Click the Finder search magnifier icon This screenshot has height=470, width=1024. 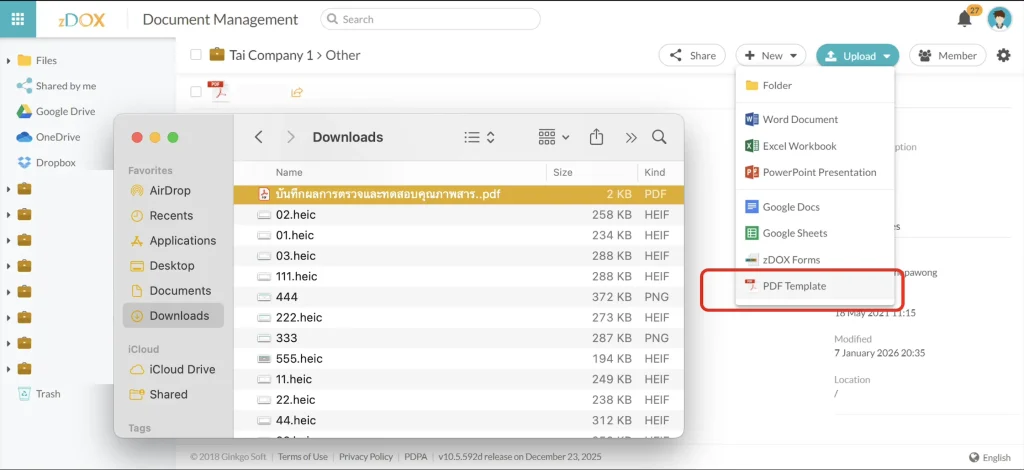(659, 137)
